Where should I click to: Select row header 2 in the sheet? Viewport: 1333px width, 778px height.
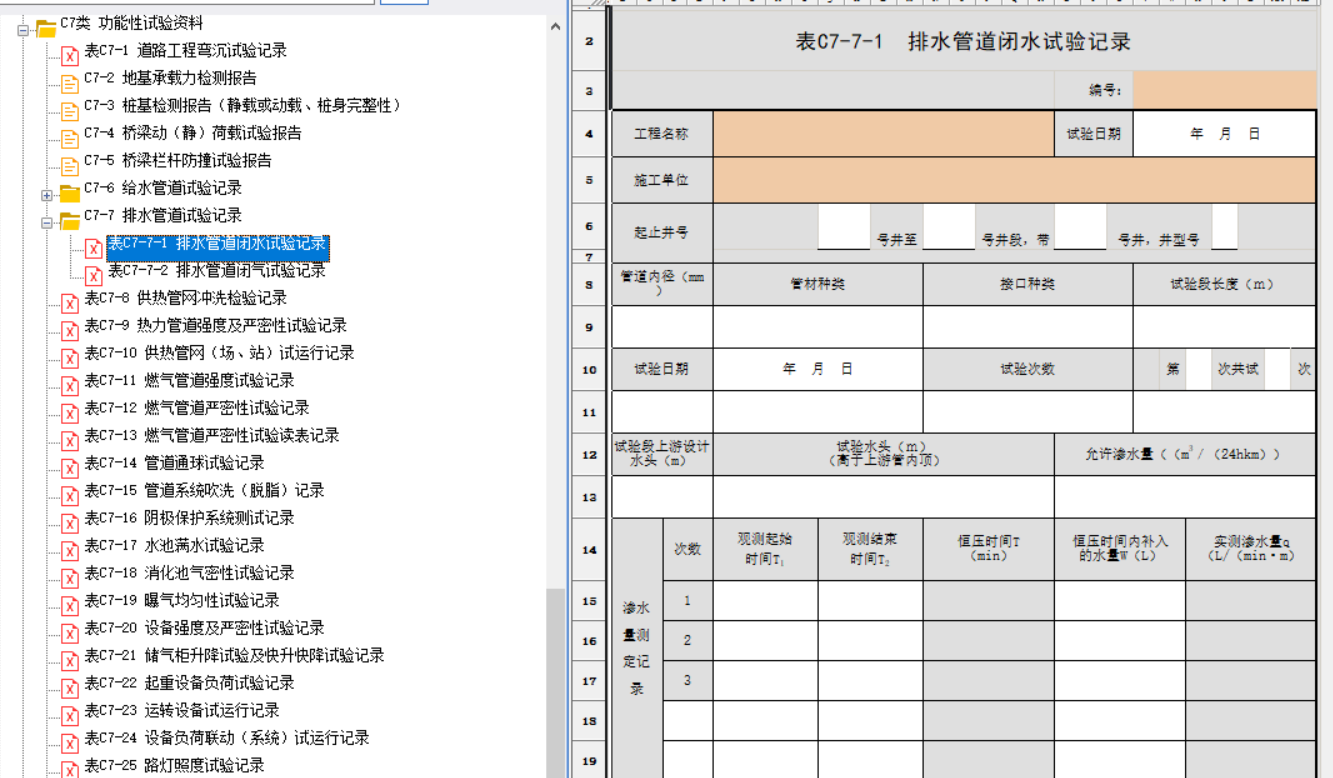tap(589, 42)
